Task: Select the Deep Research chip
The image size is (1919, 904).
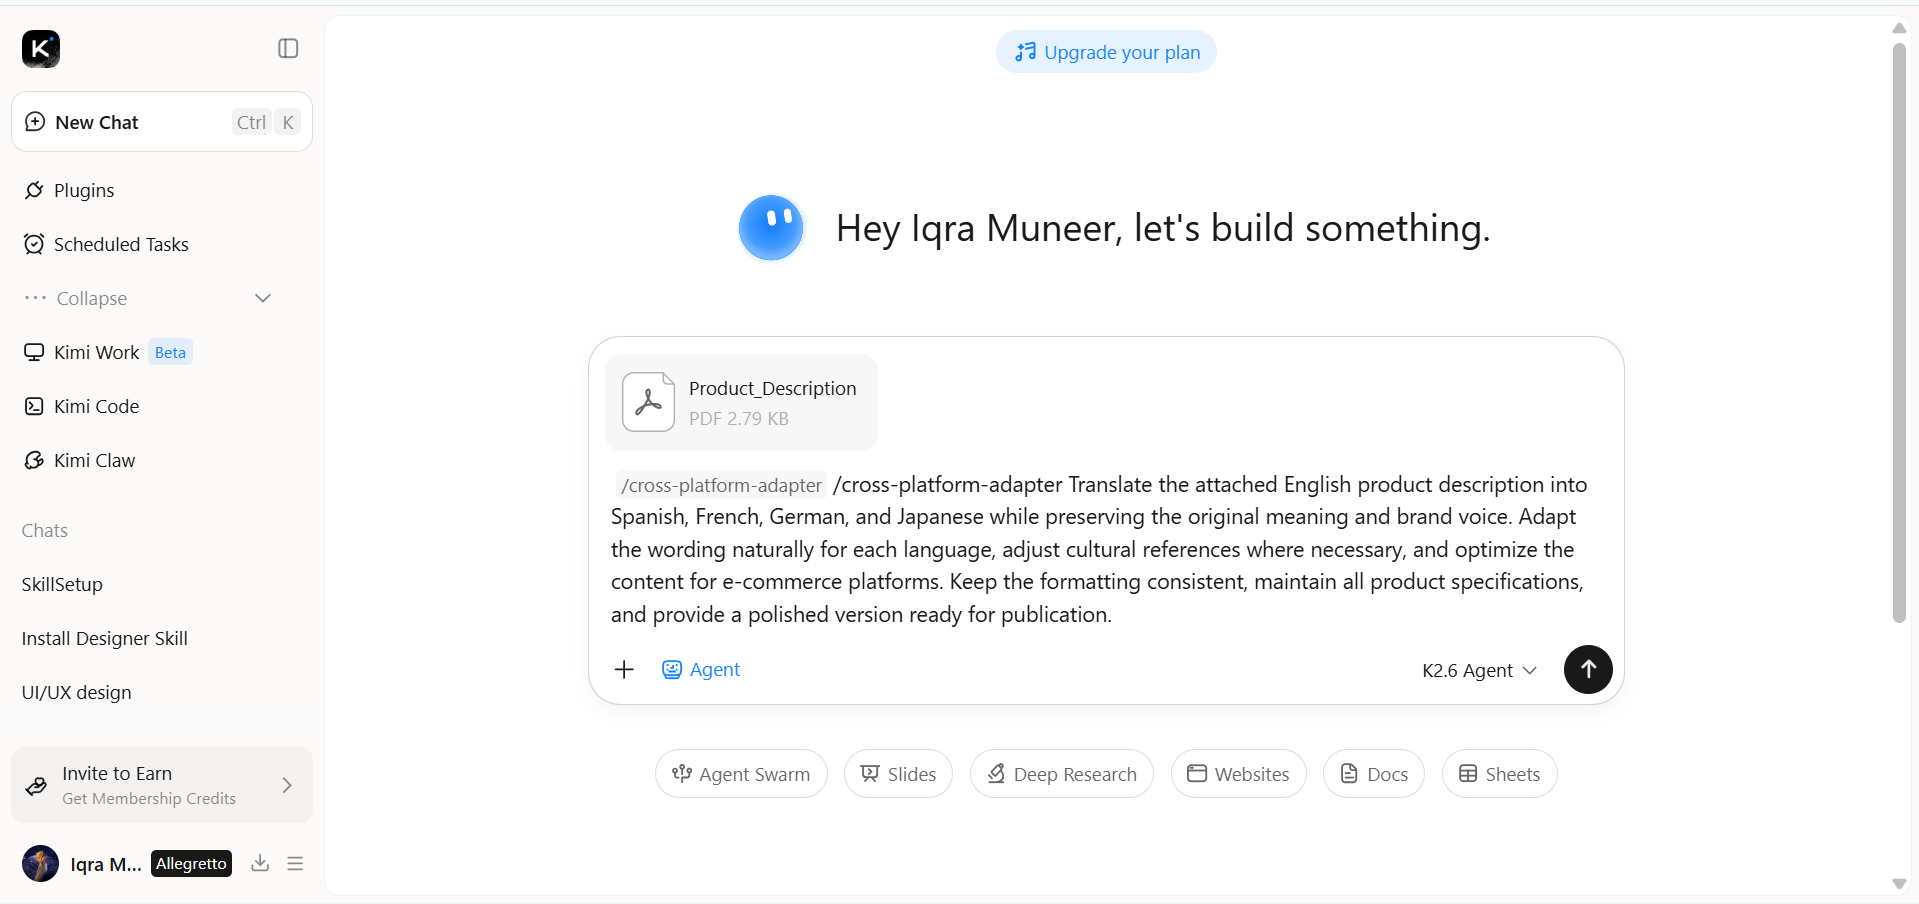Action: pos(1061,774)
